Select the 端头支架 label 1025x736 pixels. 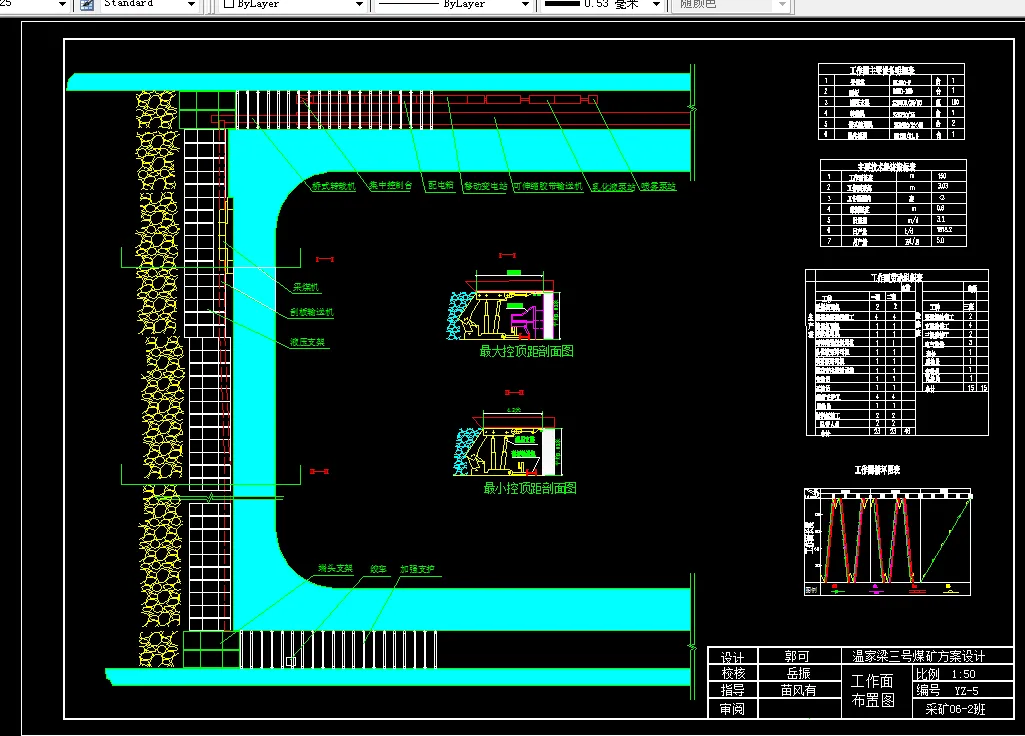pyautogui.click(x=335, y=569)
